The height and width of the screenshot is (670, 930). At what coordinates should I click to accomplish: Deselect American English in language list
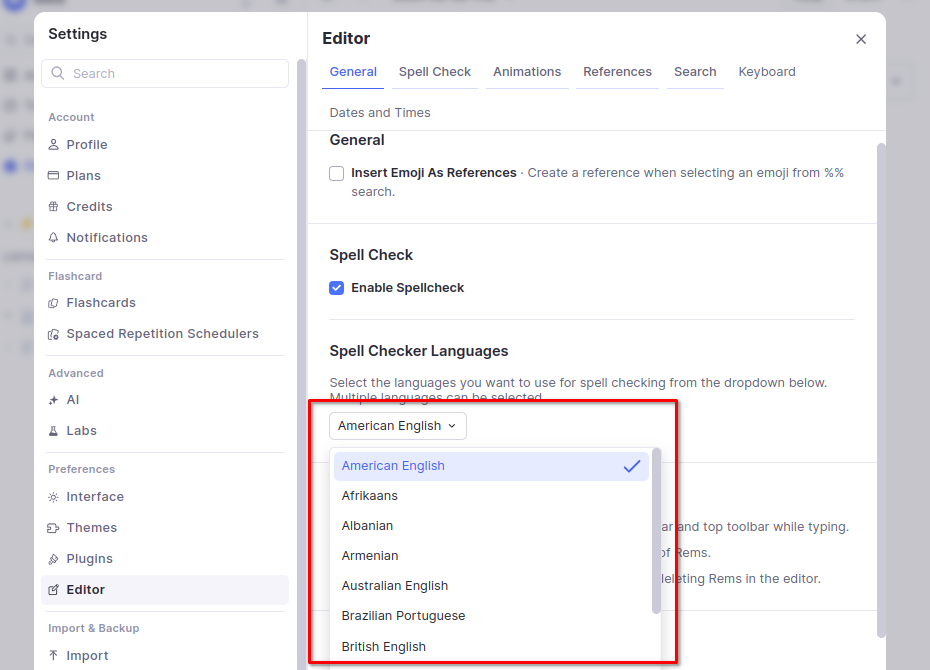point(490,466)
